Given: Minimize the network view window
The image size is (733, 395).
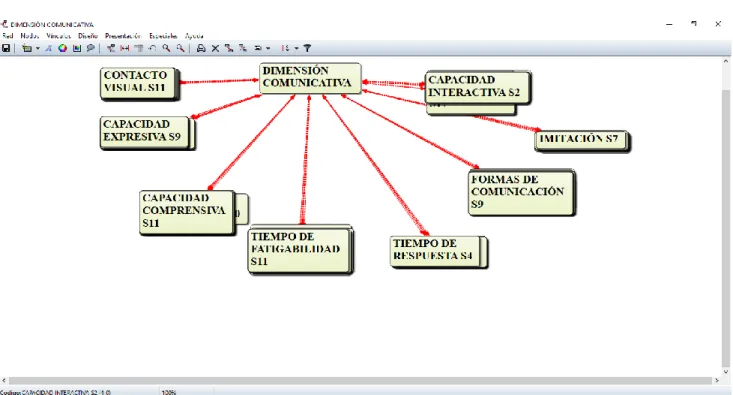Looking at the screenshot, I should point(669,24).
